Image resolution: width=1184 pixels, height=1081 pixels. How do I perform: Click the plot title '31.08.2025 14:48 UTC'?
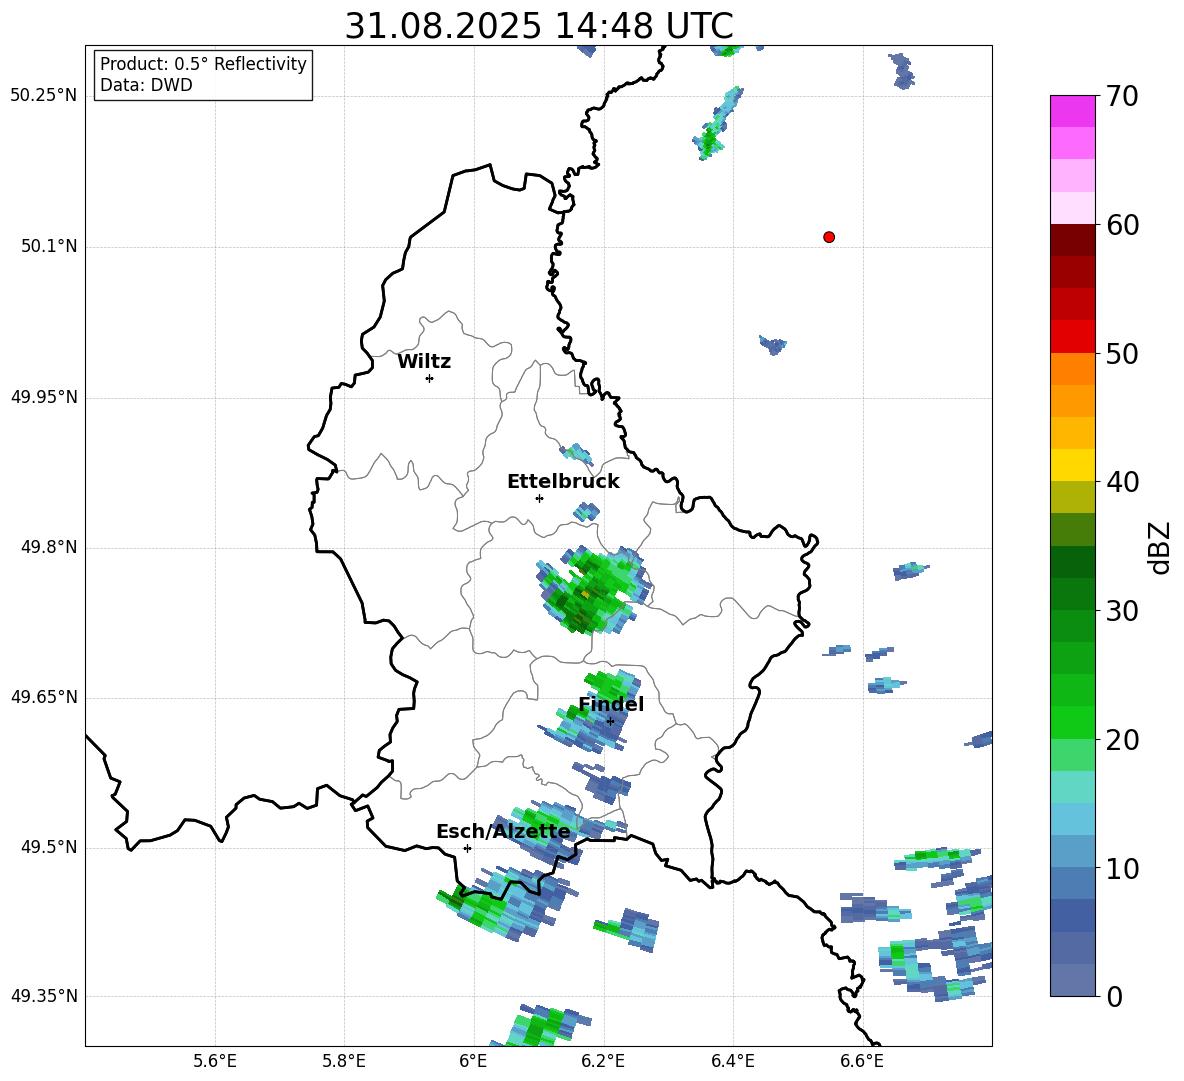(539, 26)
